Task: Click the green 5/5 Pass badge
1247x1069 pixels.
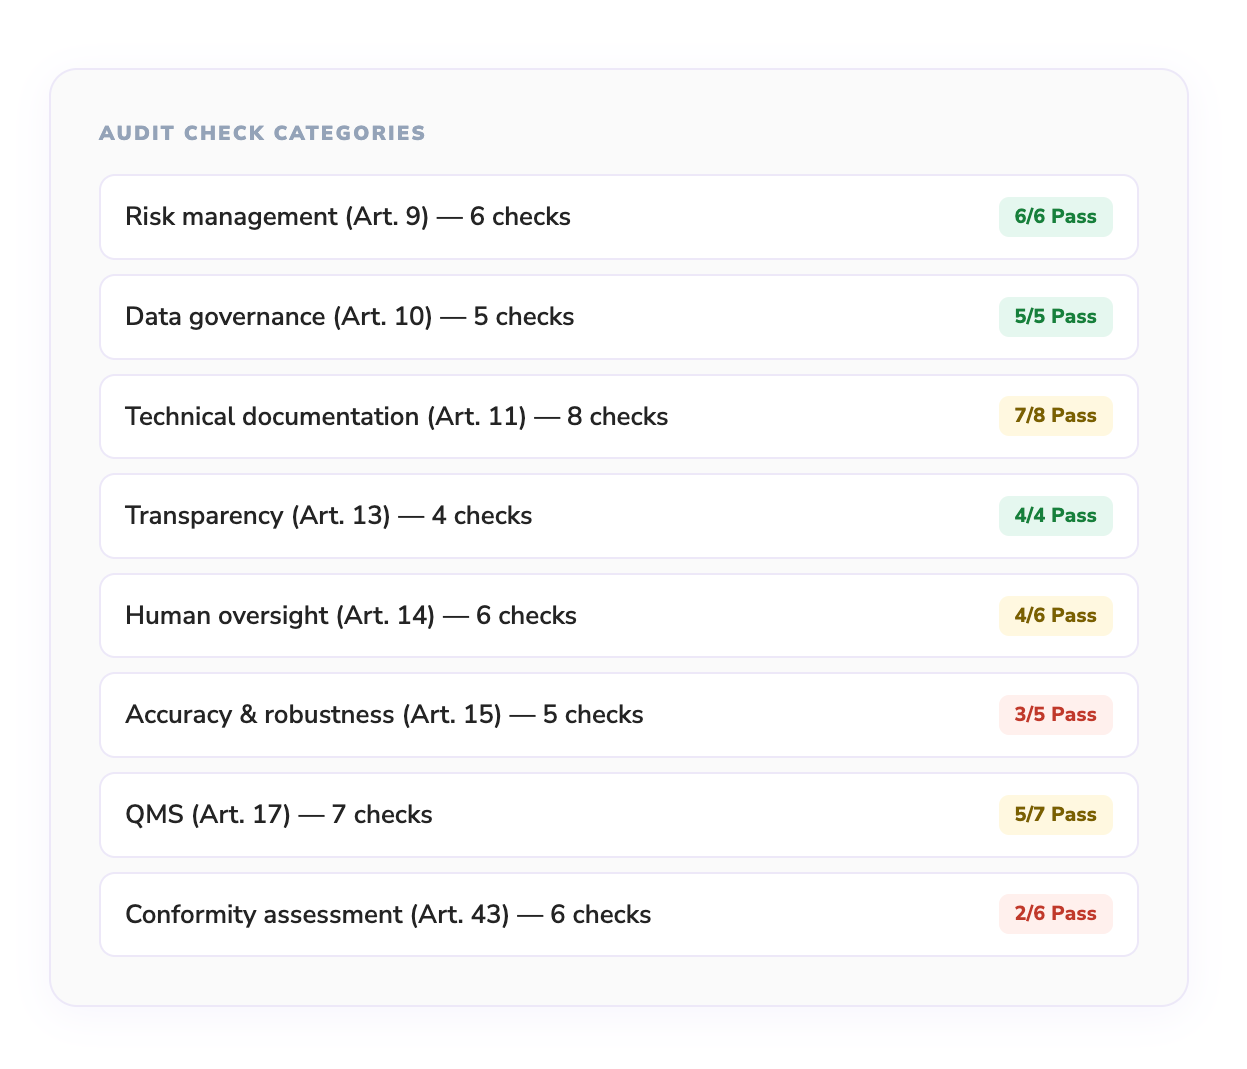Action: [1055, 317]
